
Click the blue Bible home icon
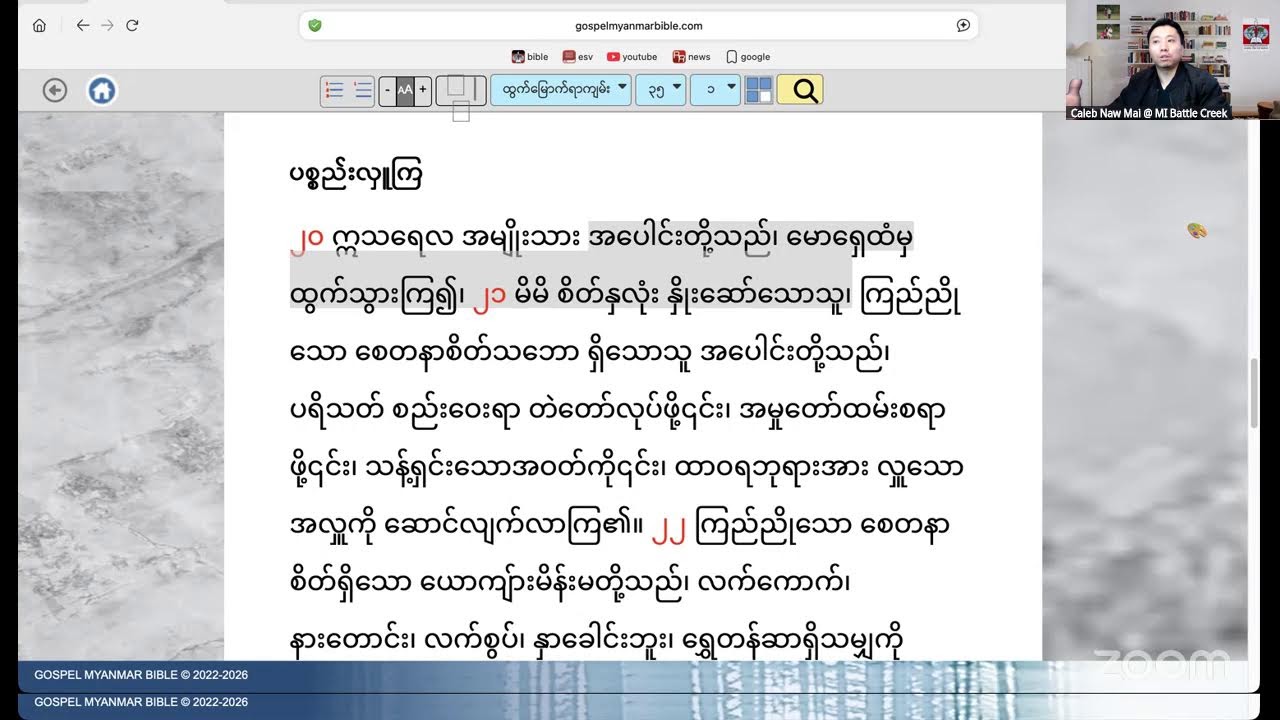[x=101, y=91]
